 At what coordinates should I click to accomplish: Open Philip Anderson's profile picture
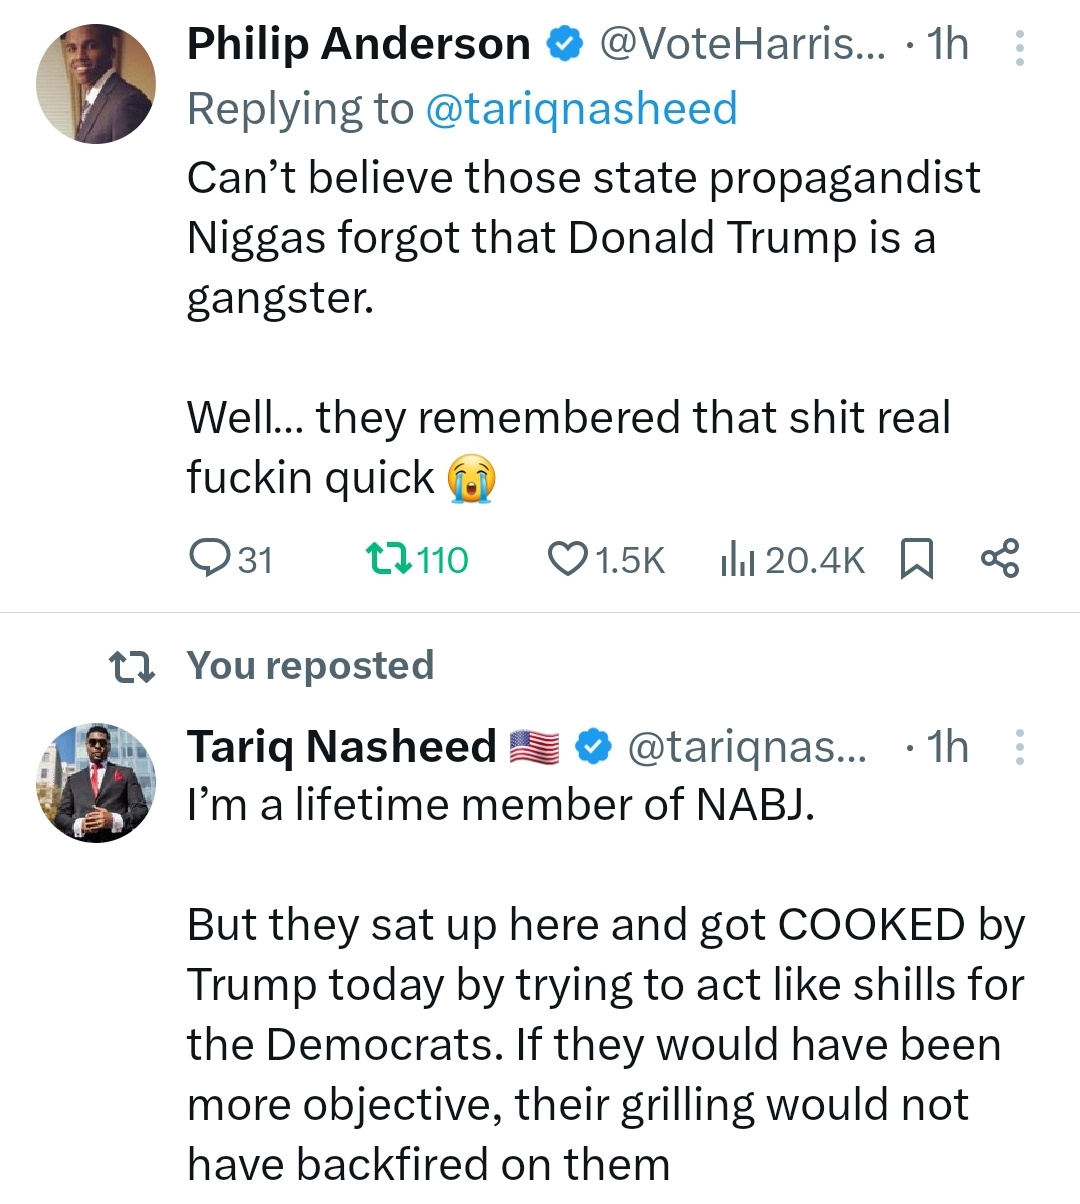click(96, 84)
